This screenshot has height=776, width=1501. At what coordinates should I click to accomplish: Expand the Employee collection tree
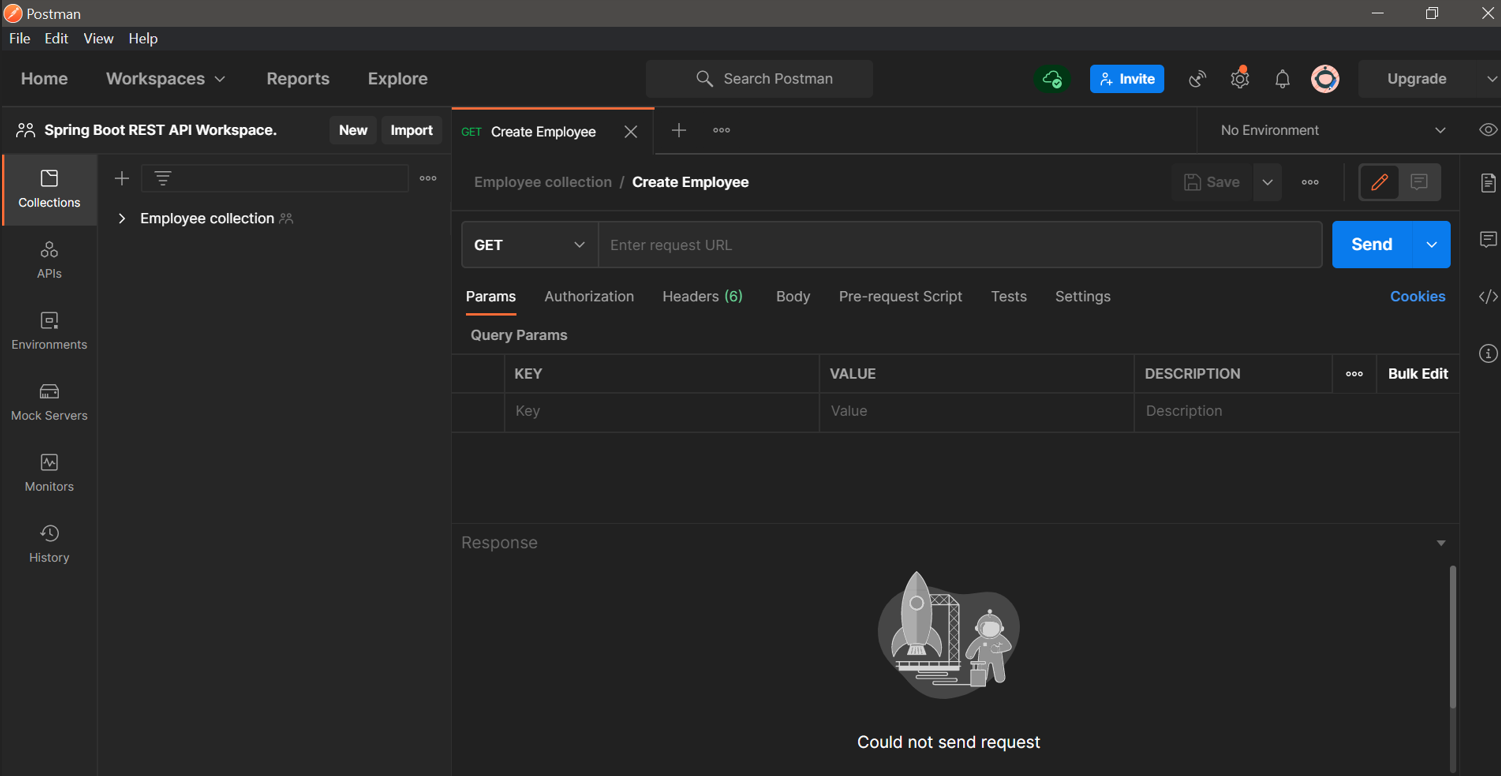pyautogui.click(x=122, y=218)
